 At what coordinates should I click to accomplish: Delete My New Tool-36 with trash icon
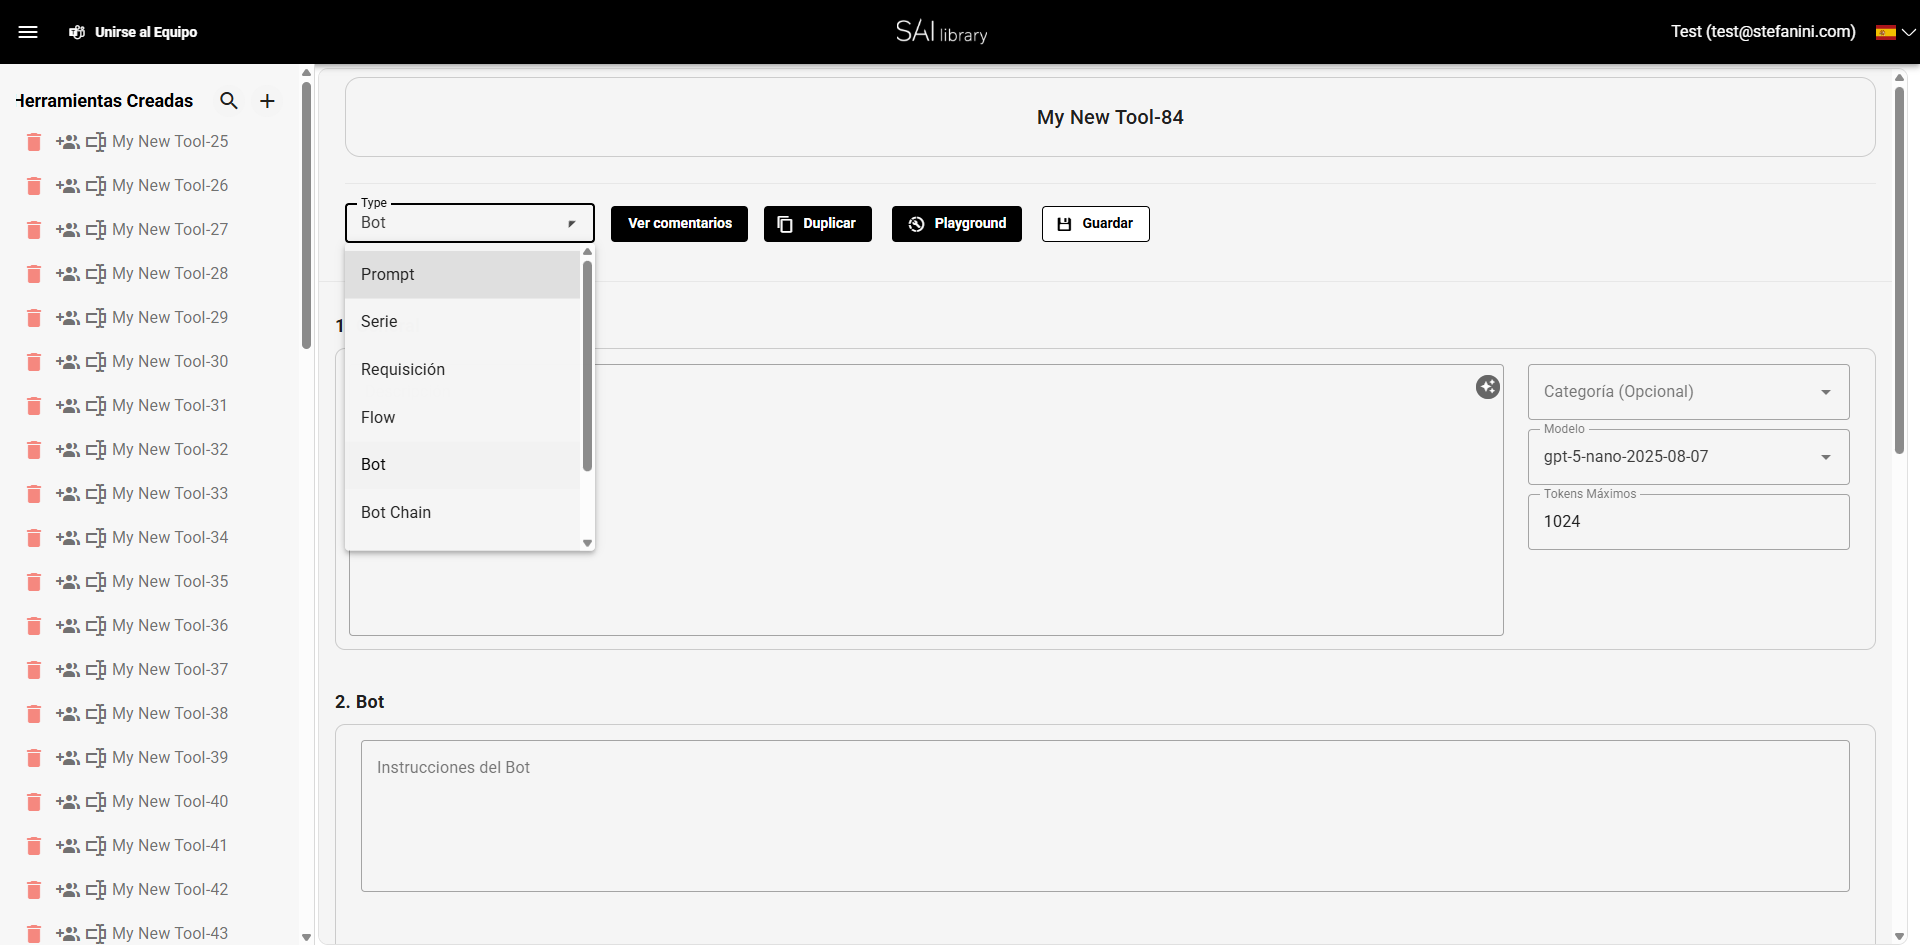[34, 626]
